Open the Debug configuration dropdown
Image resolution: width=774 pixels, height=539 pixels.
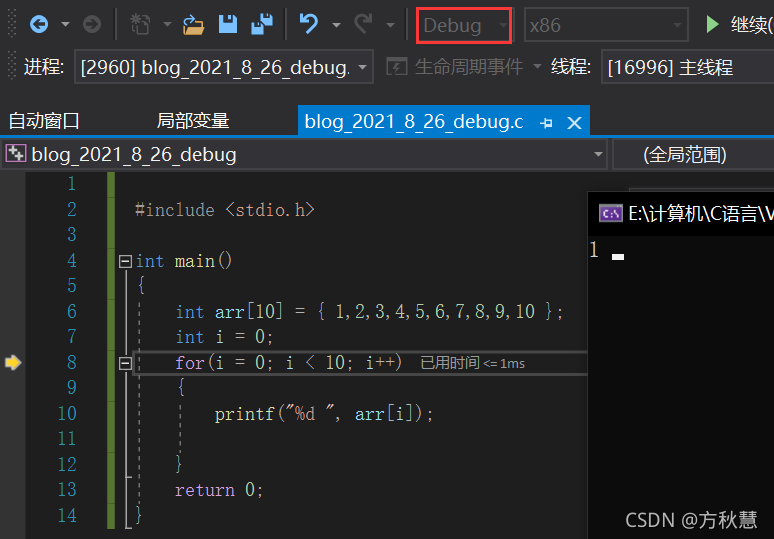pos(464,25)
